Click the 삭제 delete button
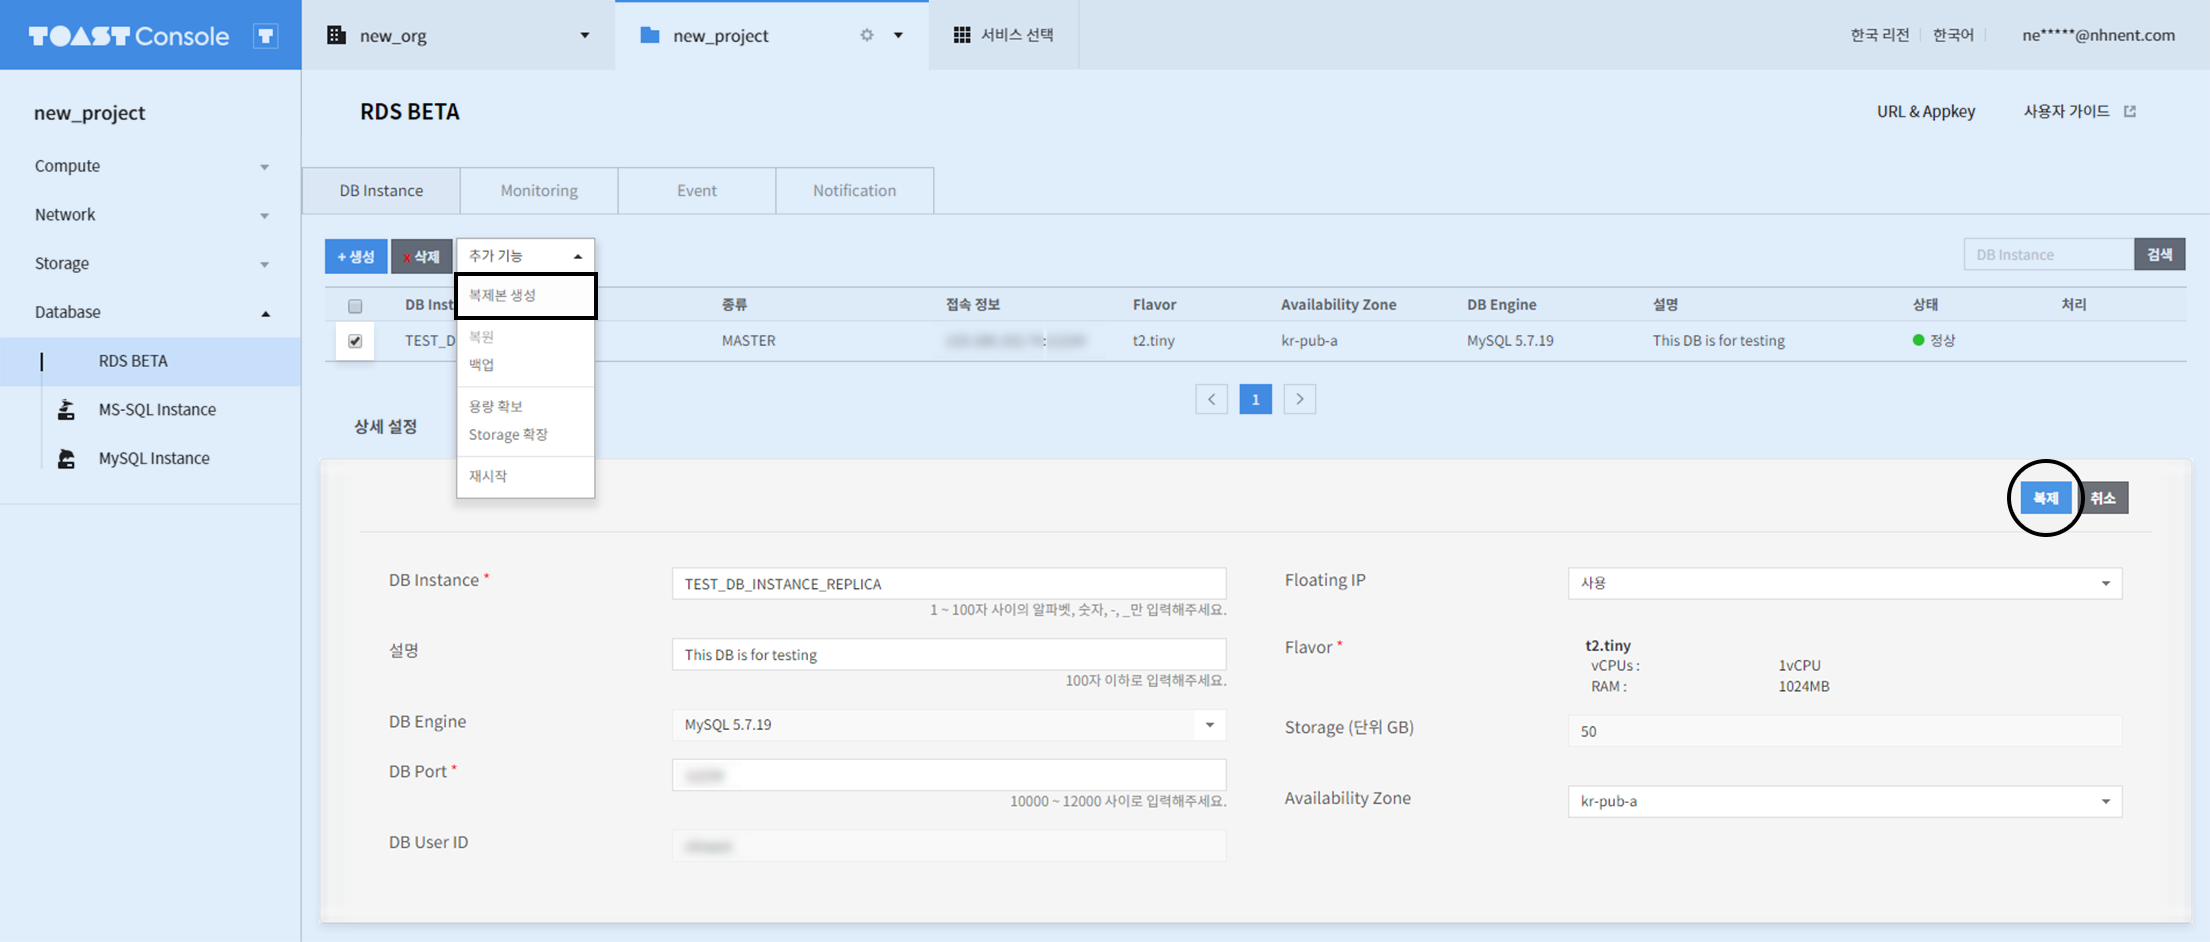 tap(422, 256)
